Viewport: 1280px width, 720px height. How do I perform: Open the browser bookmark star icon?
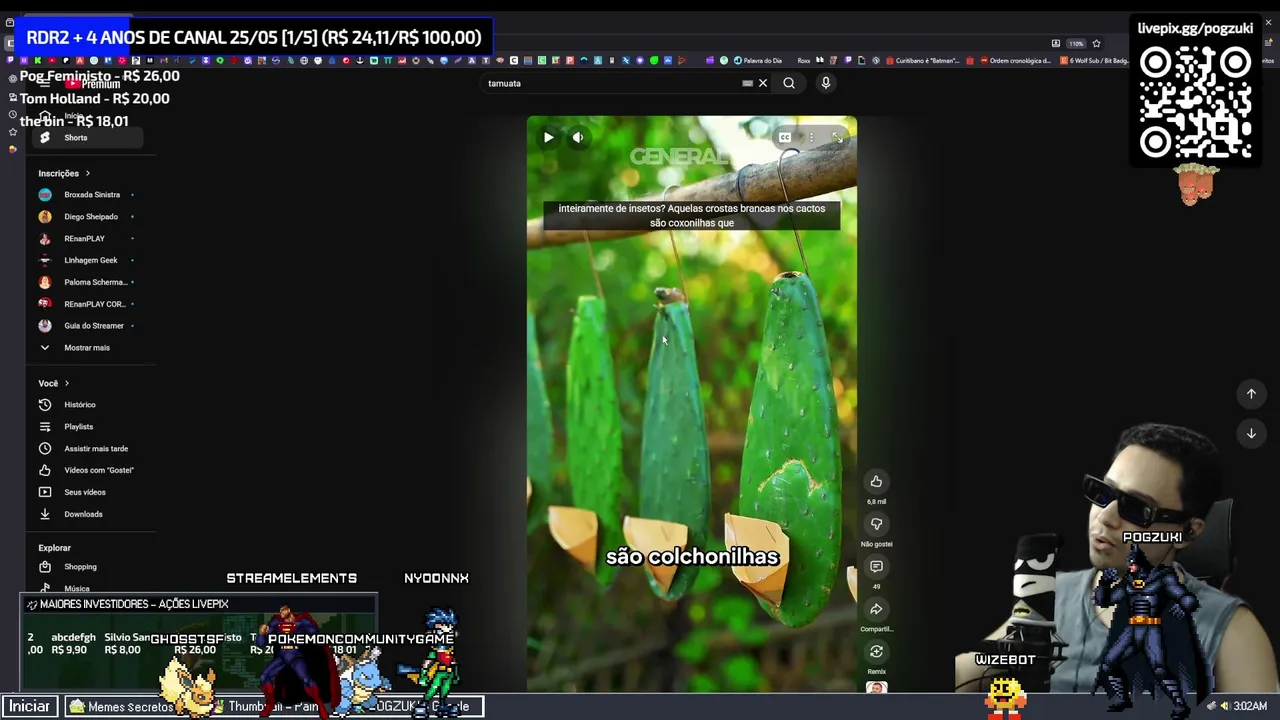point(1096,43)
